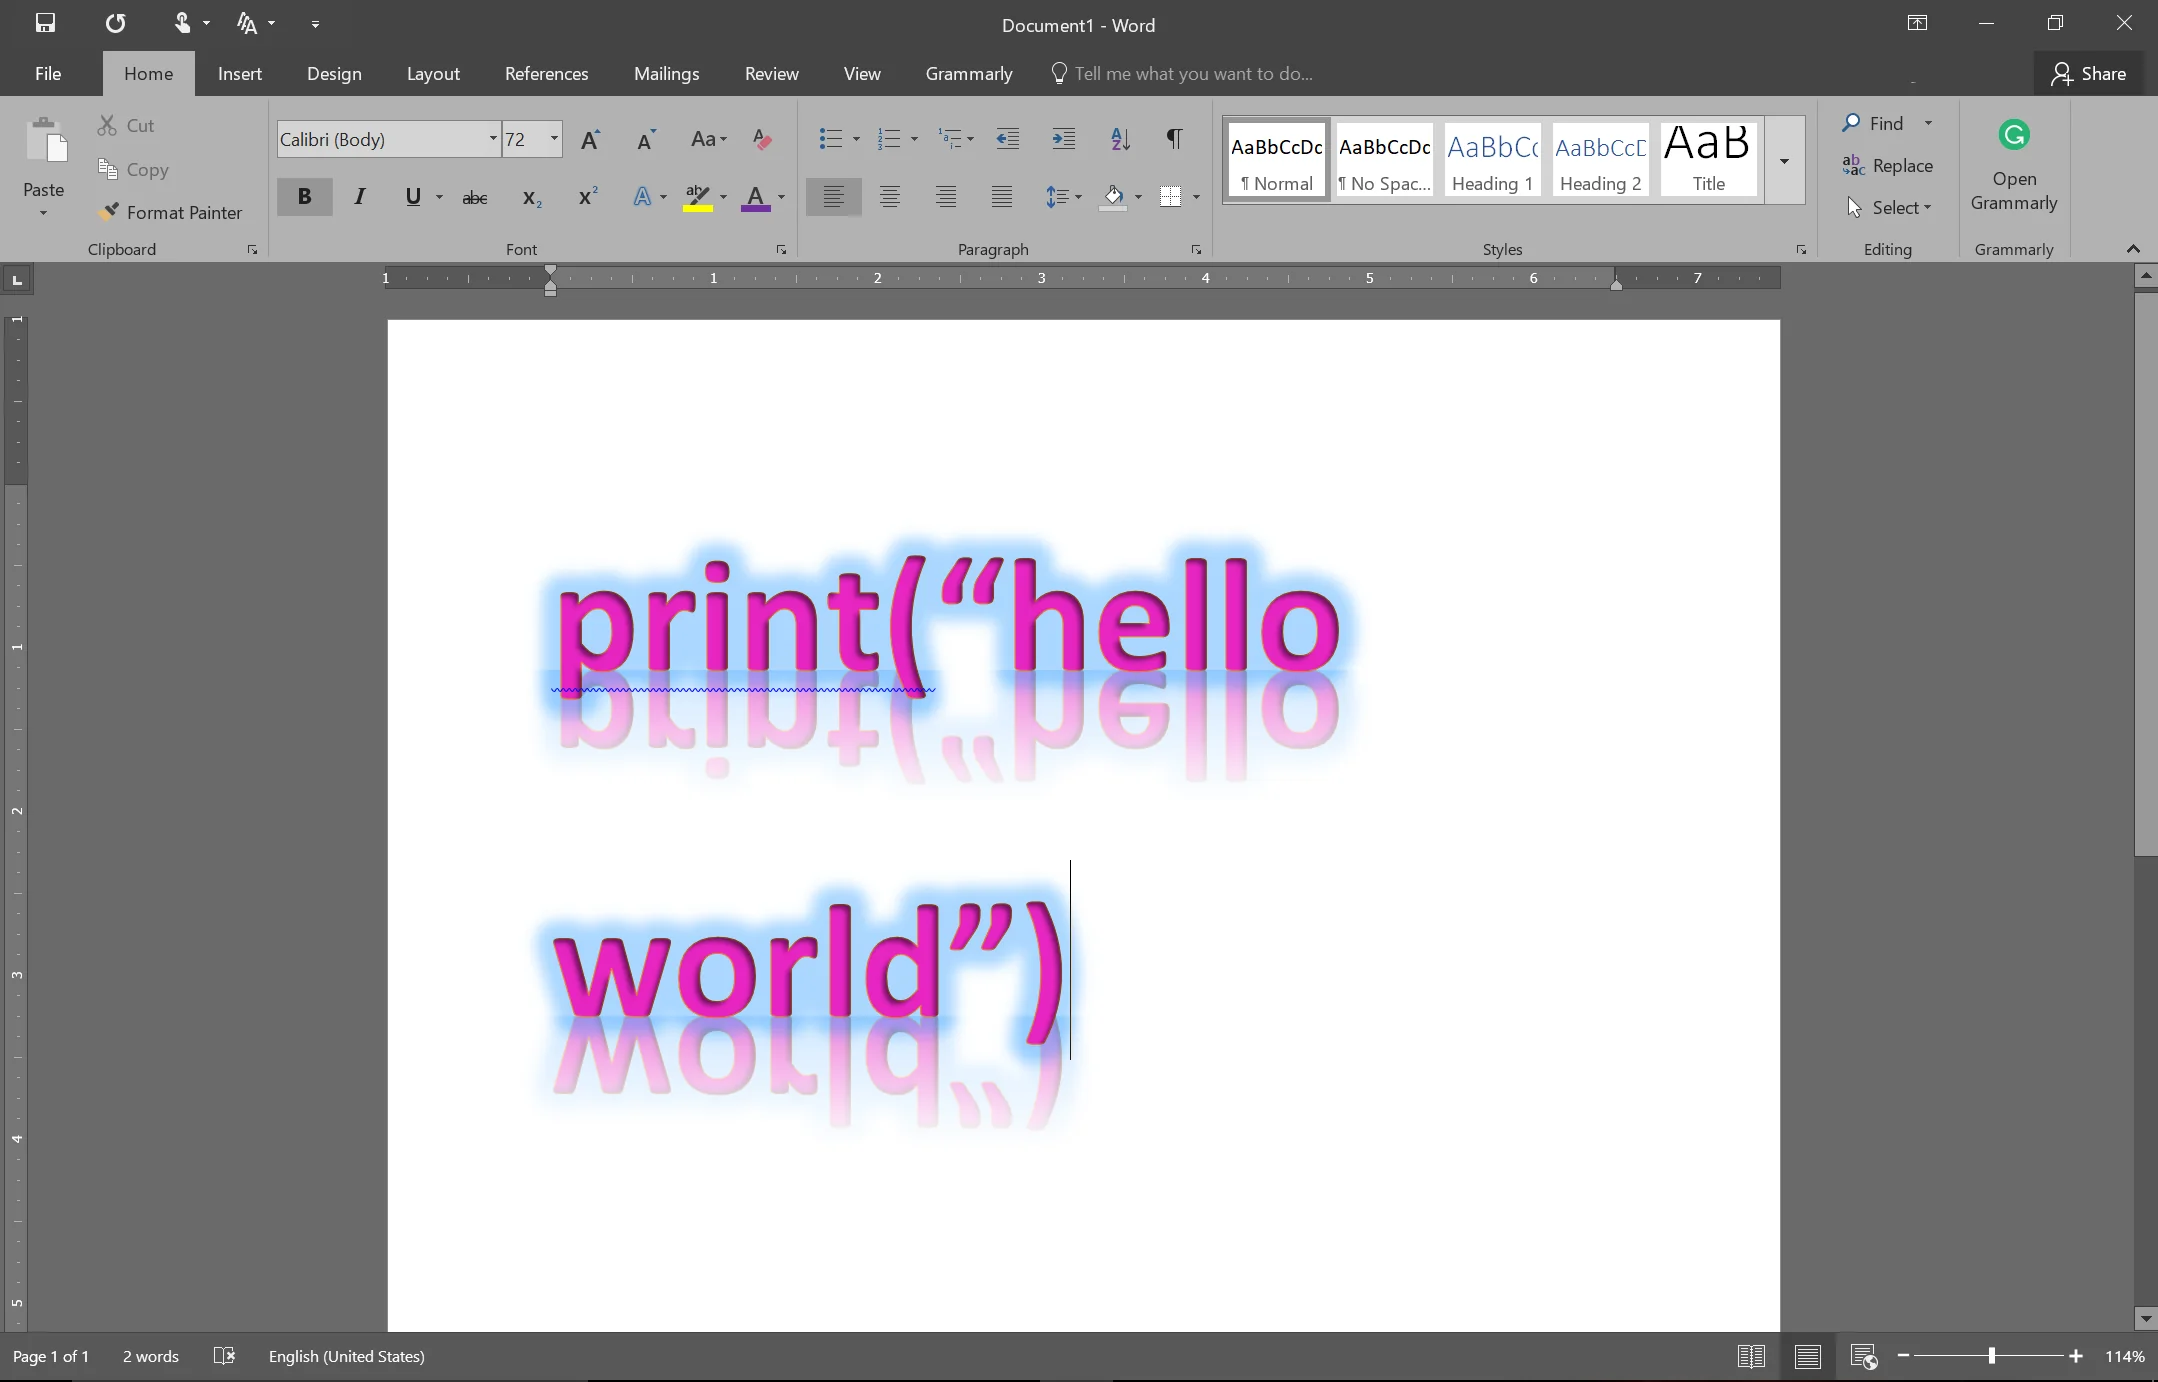Viewport: 2158px width, 1382px height.
Task: Expand the Styles gallery more arrow
Action: click(1784, 161)
